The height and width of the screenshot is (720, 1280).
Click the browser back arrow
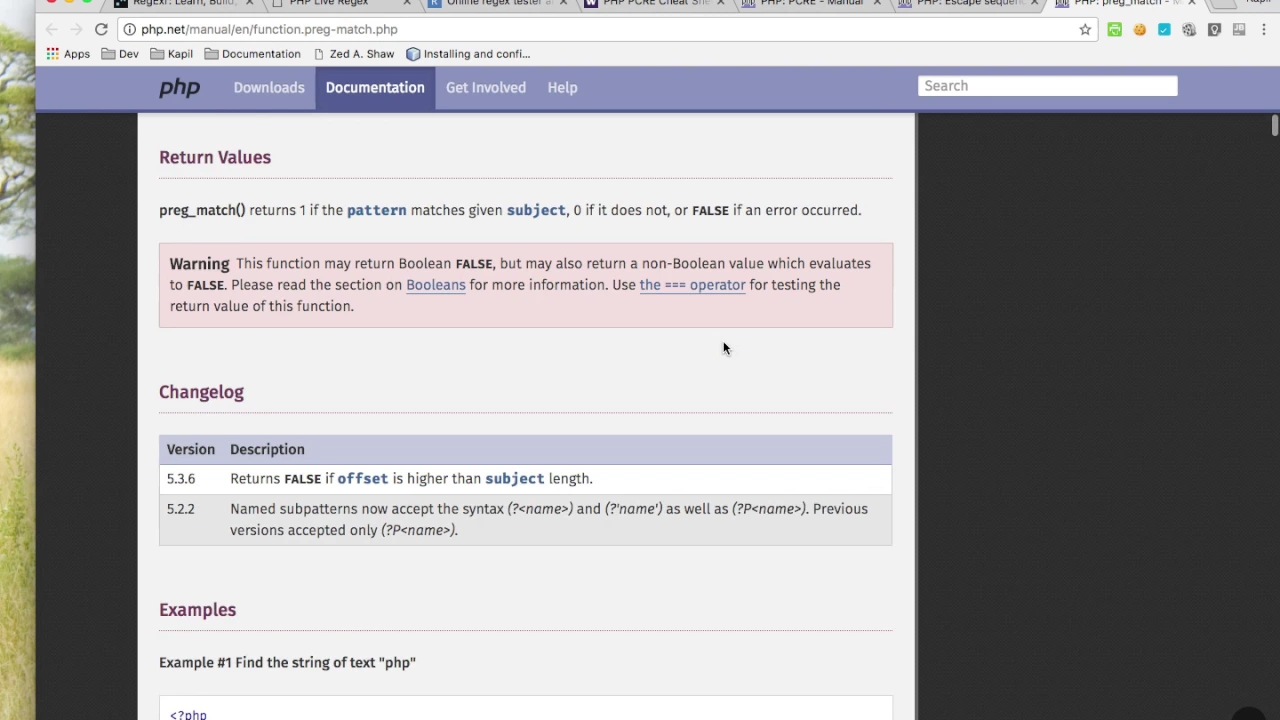pyautogui.click(x=52, y=30)
